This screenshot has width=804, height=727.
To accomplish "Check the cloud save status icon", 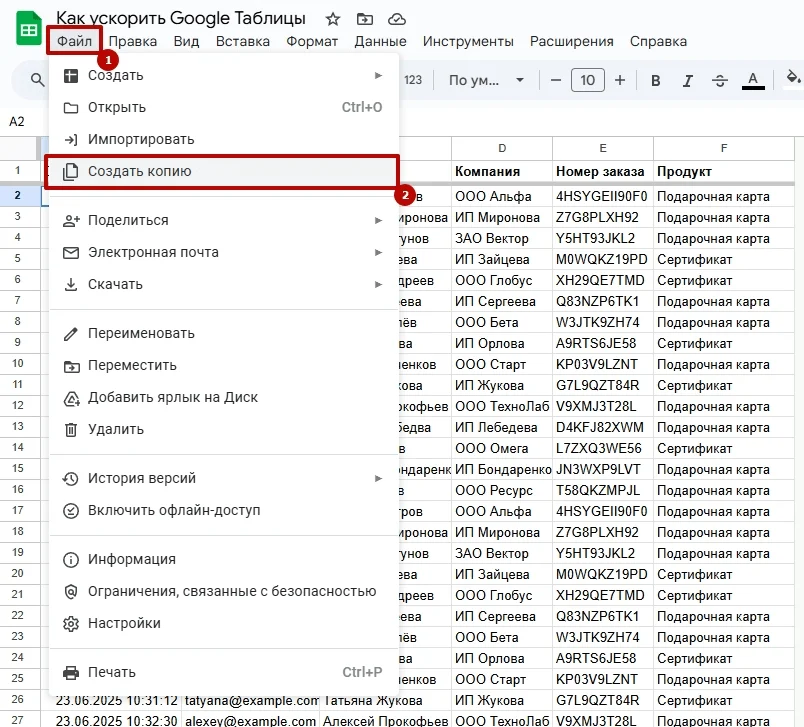I will [x=397, y=19].
